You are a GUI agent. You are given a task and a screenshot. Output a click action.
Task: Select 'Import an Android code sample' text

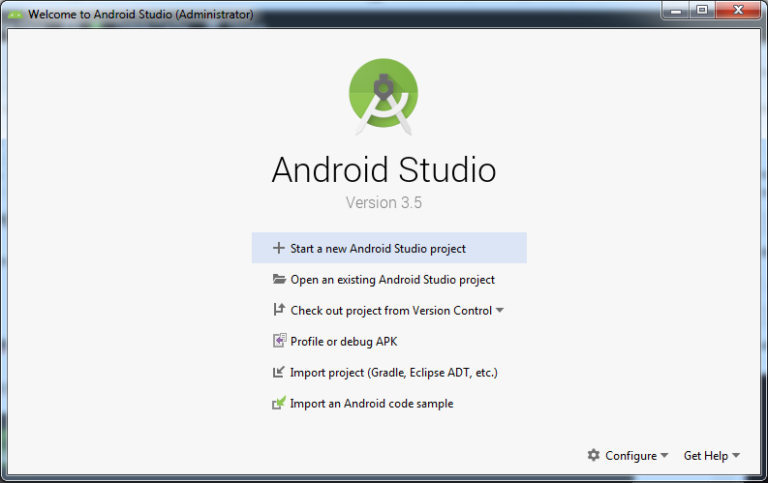(371, 404)
